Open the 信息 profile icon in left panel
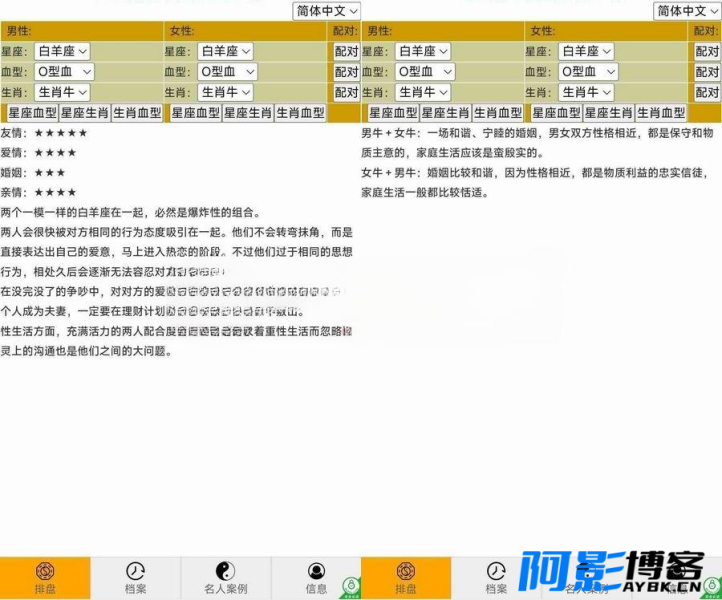This screenshot has width=722, height=600. (316, 578)
